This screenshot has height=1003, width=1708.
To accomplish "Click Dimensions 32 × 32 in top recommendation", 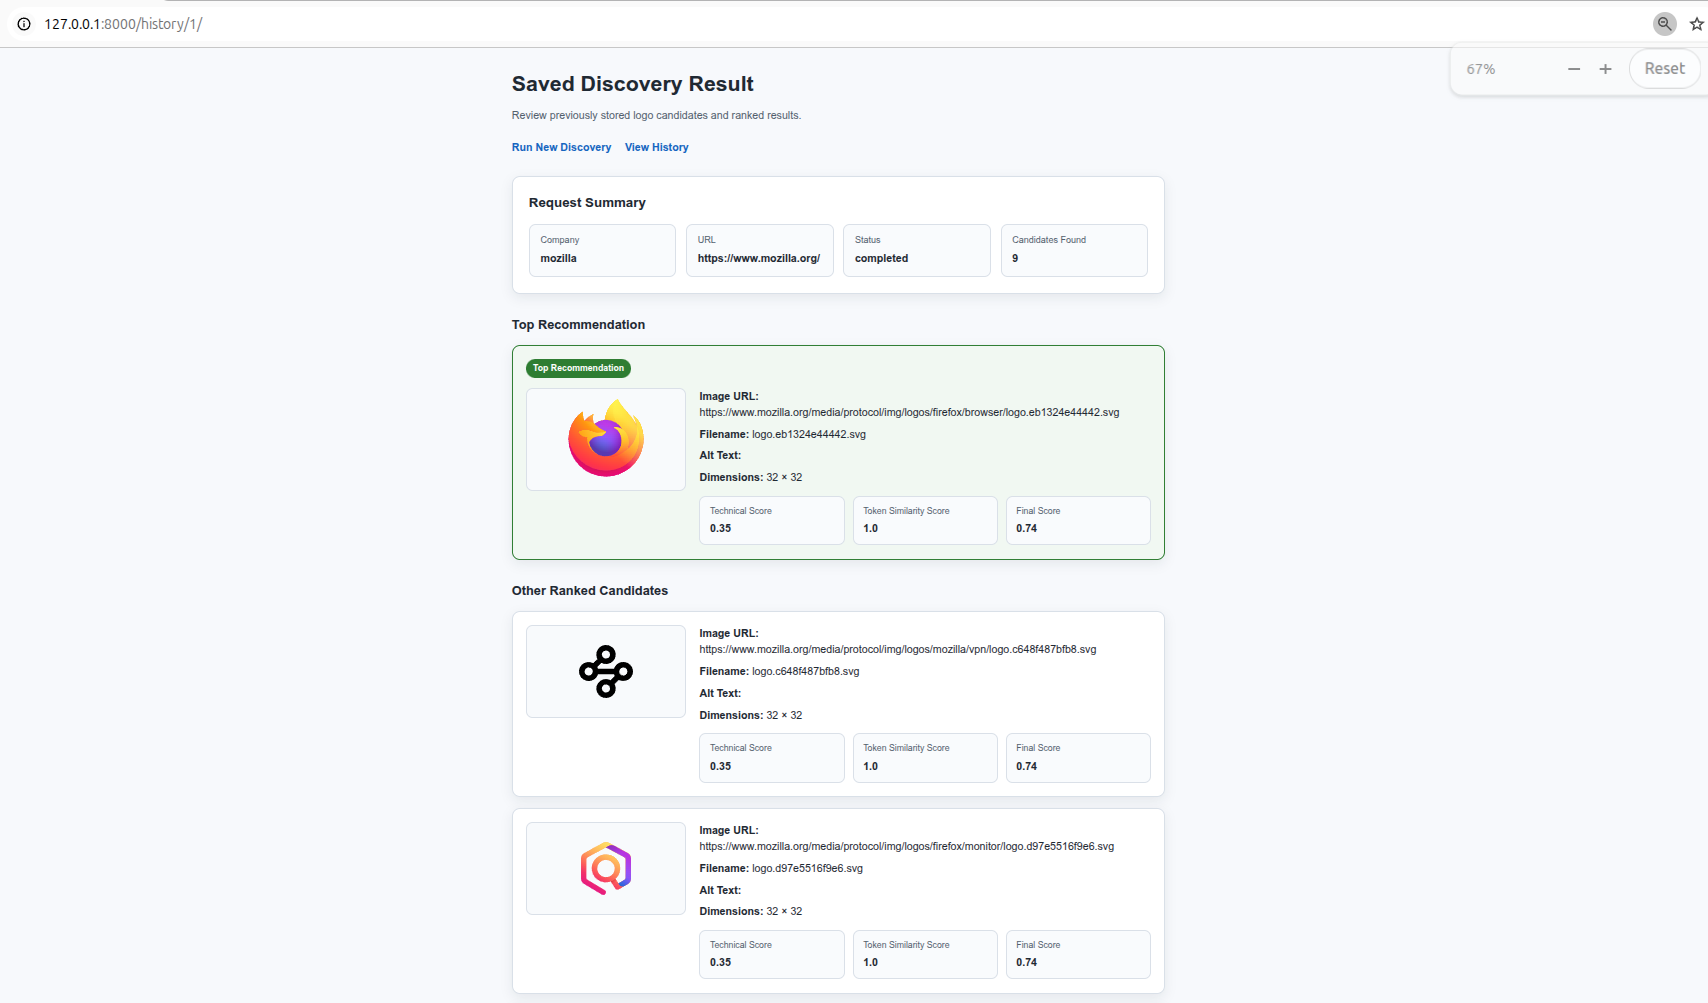I will click(751, 477).
